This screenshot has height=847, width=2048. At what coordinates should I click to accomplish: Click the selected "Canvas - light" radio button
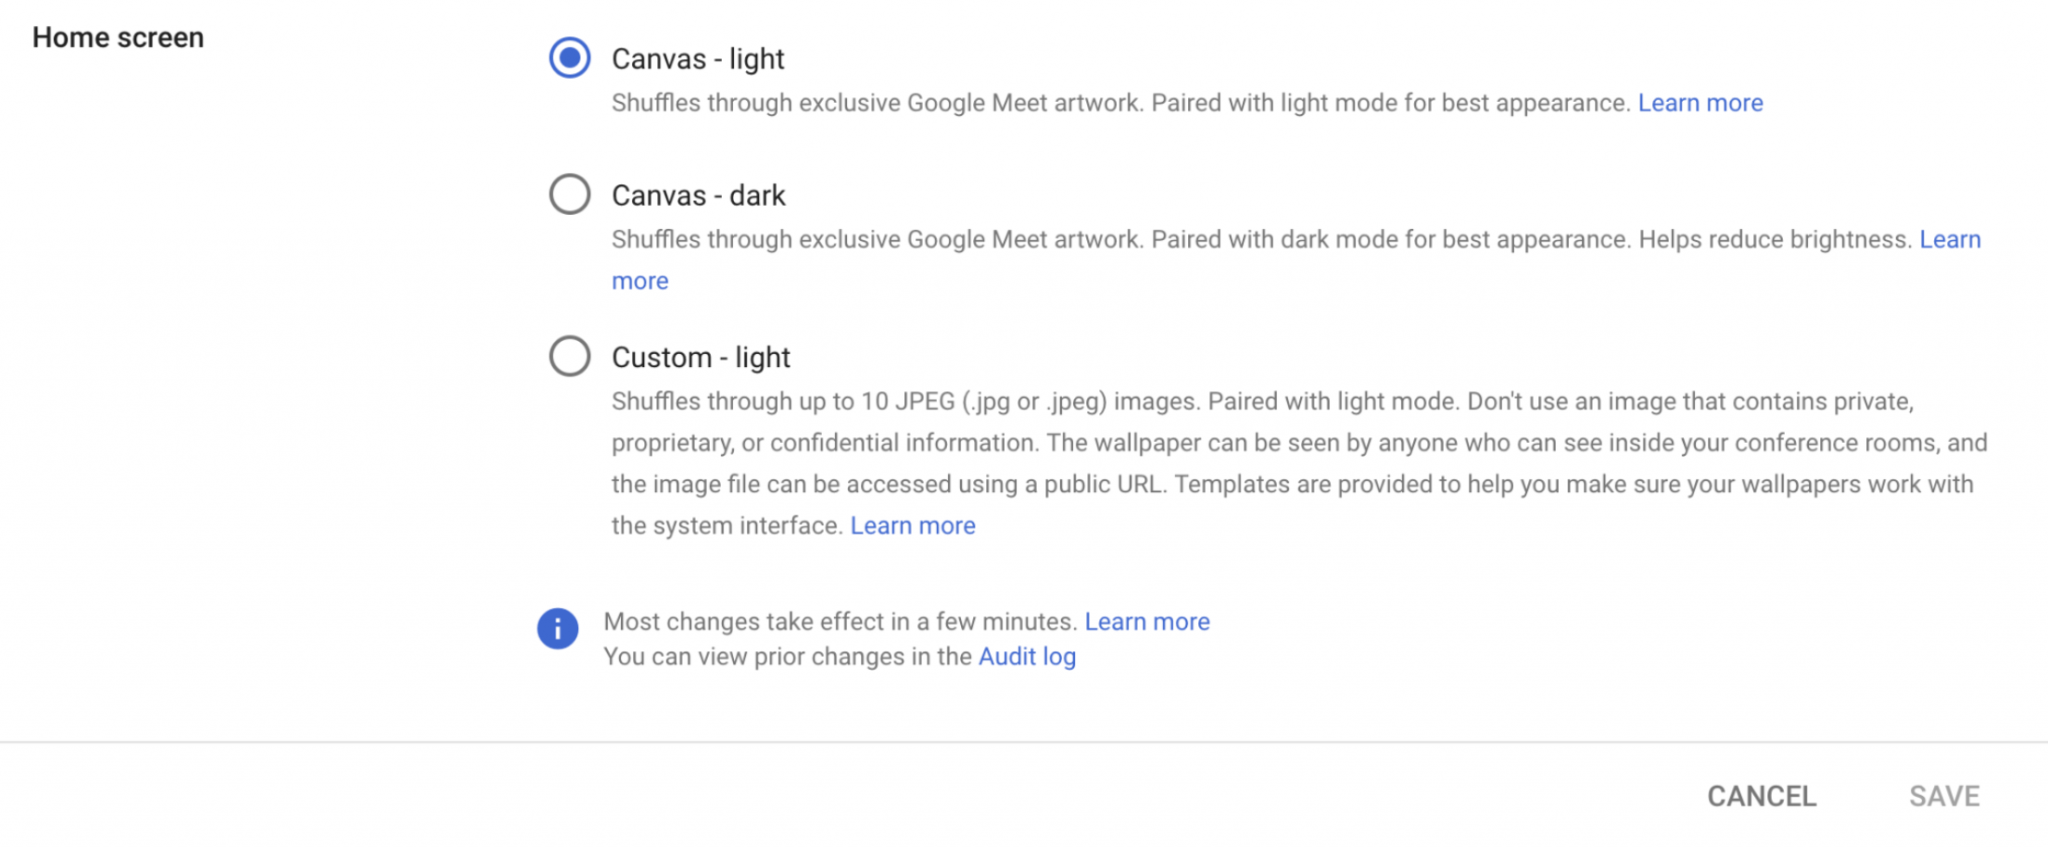click(569, 58)
